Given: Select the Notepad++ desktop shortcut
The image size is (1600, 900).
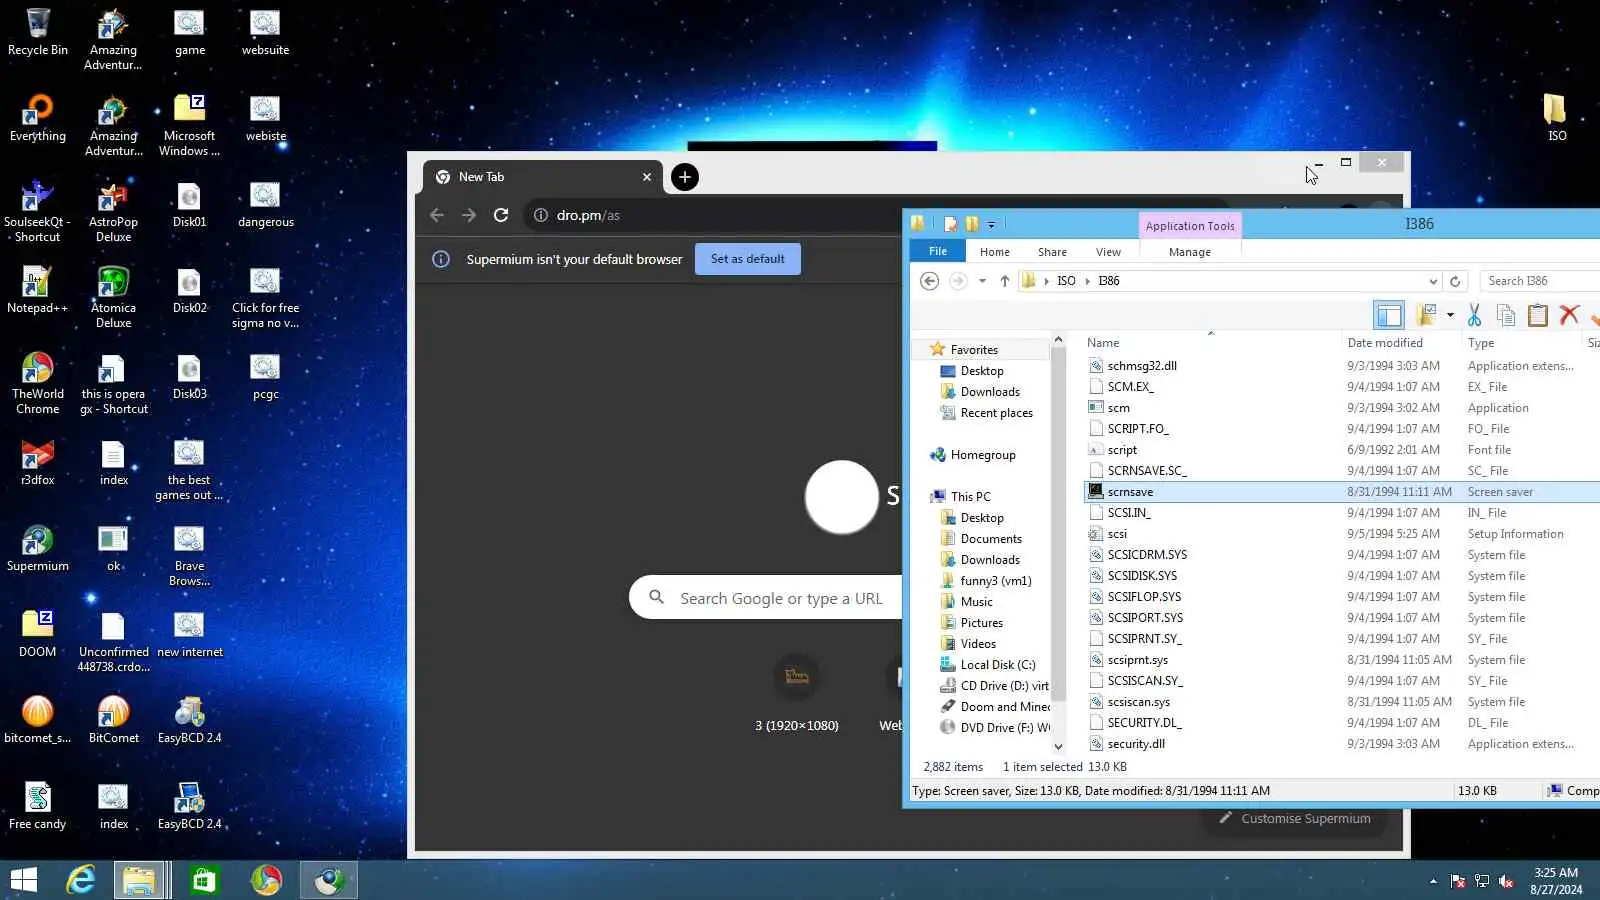Looking at the screenshot, I should click(38, 290).
